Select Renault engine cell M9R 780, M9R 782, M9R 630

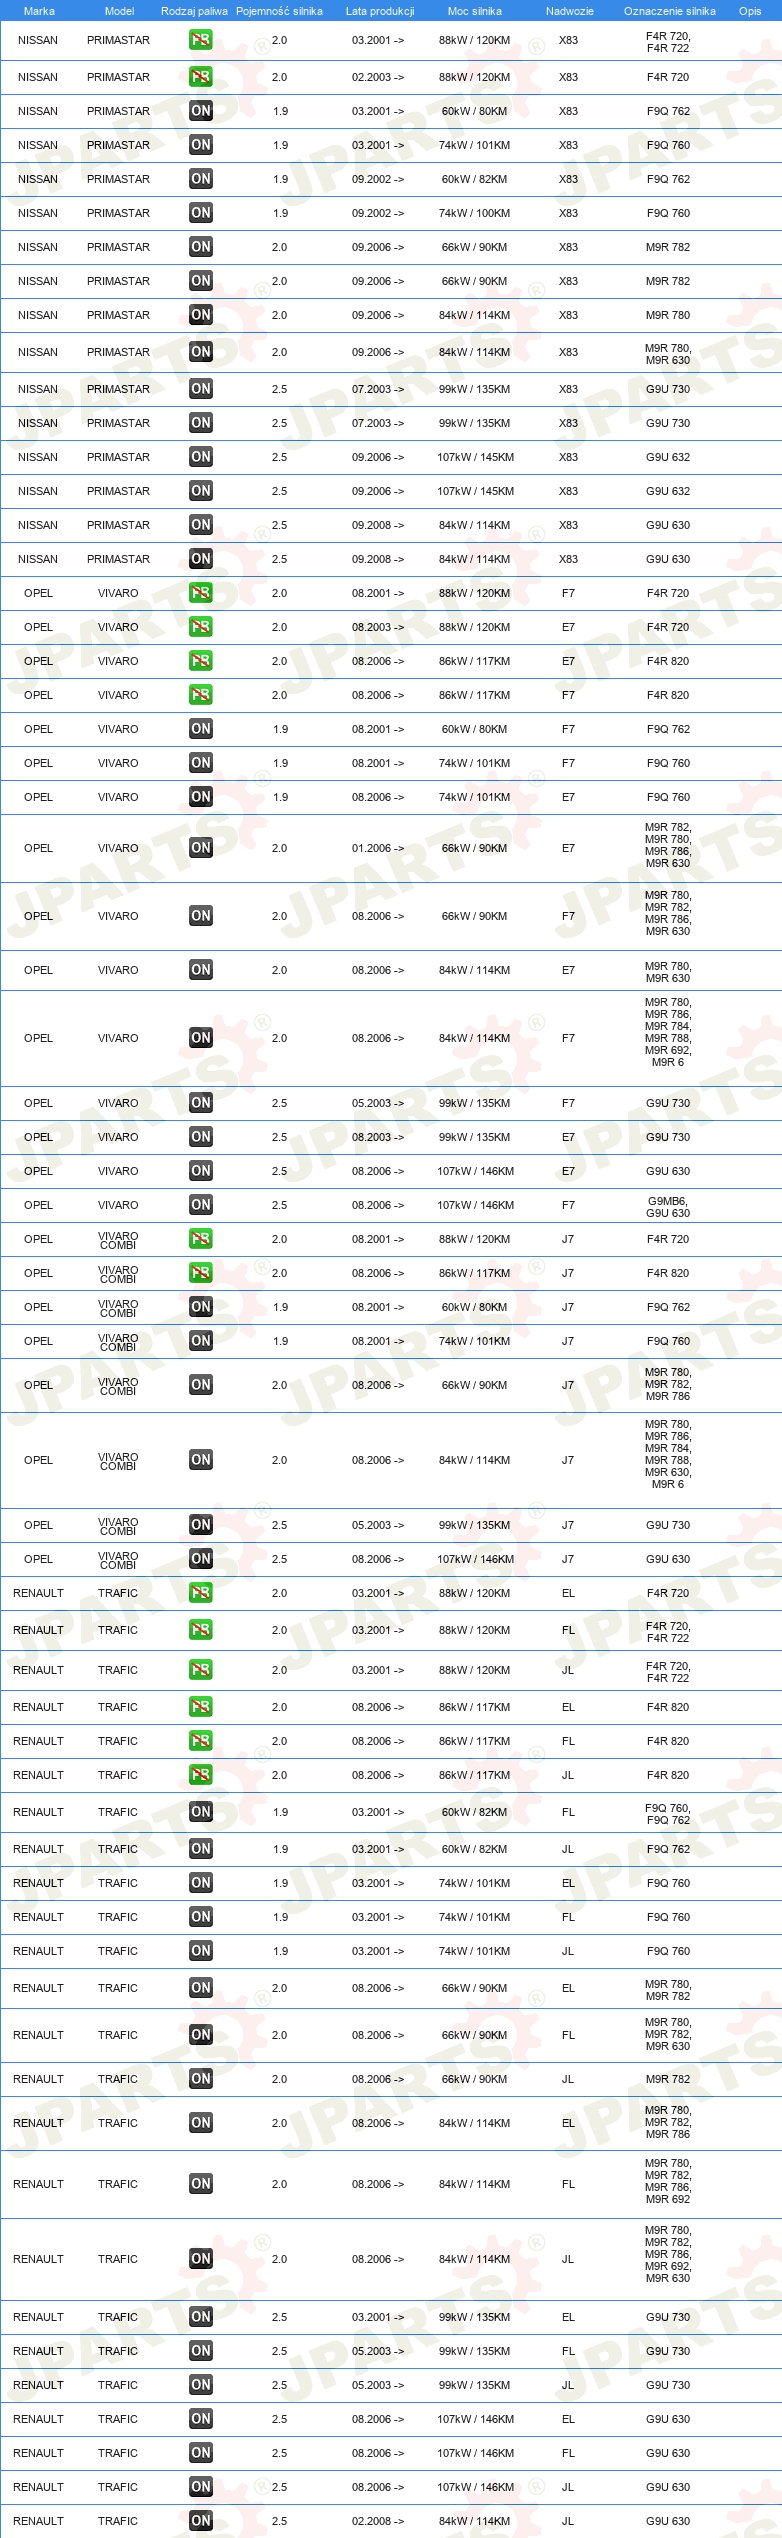[668, 2034]
